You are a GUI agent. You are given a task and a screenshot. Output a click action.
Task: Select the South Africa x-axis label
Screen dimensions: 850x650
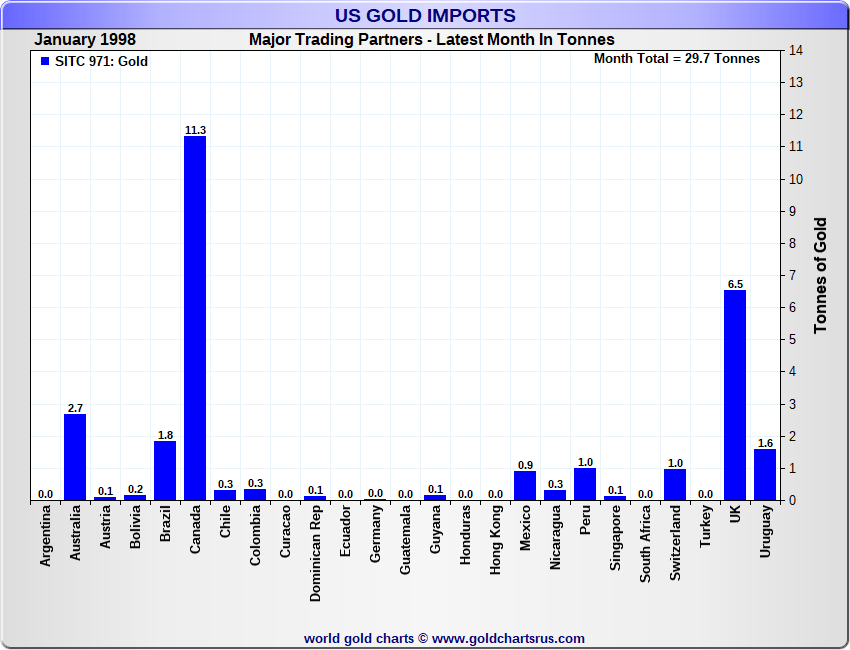[646, 545]
